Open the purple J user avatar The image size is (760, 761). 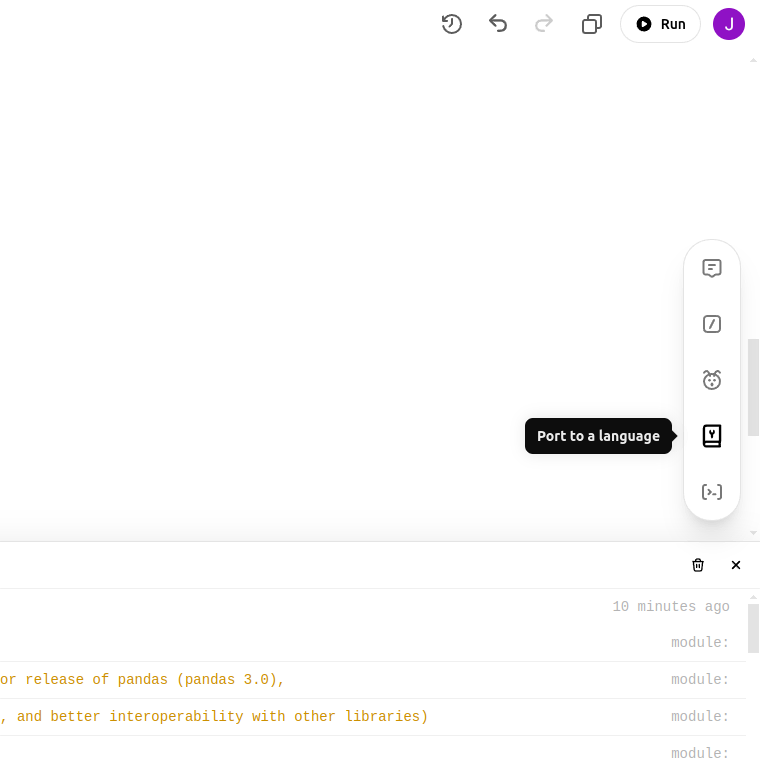(728, 24)
